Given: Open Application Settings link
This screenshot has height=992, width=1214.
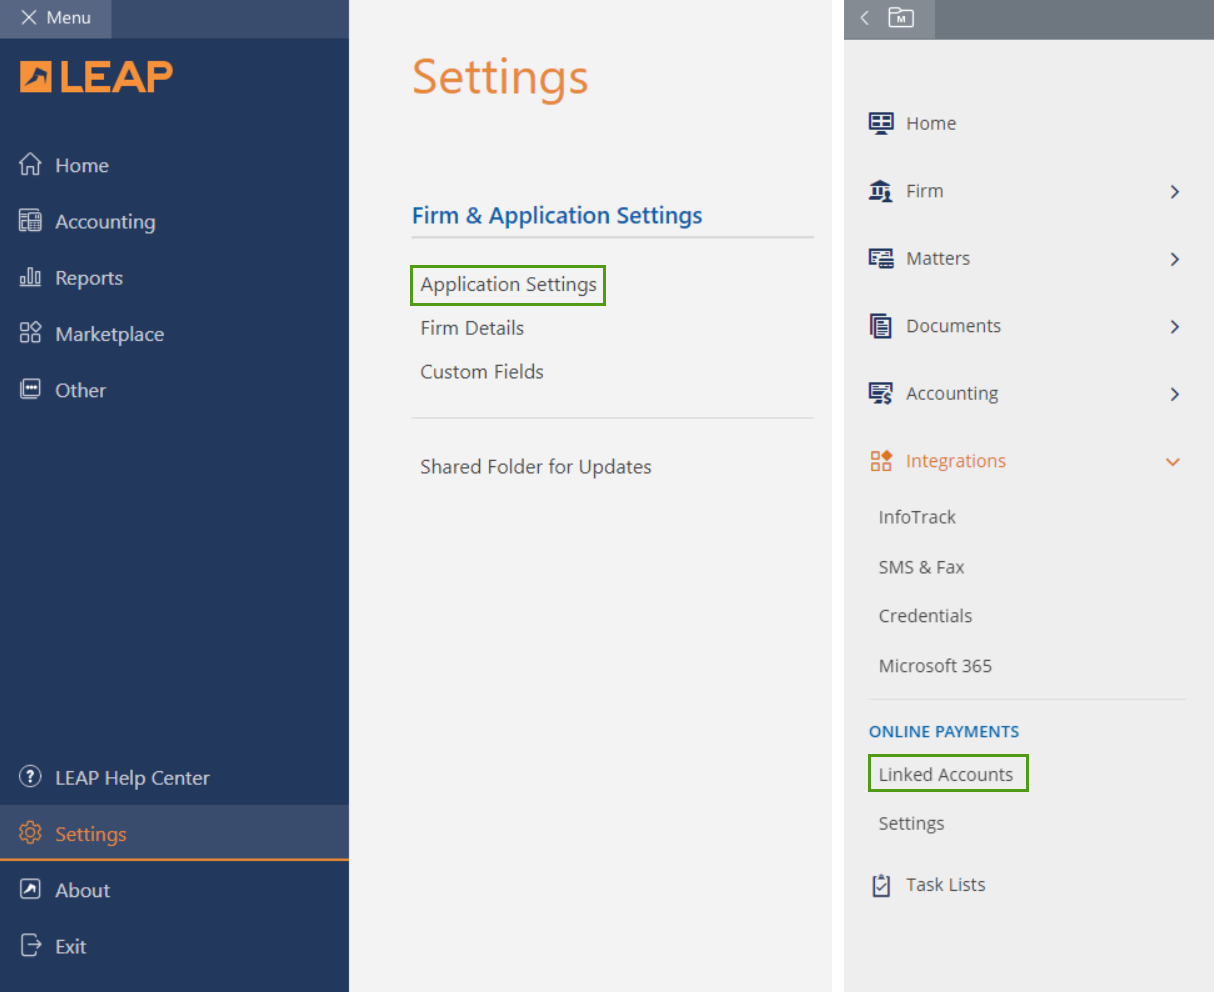Looking at the screenshot, I should [508, 285].
